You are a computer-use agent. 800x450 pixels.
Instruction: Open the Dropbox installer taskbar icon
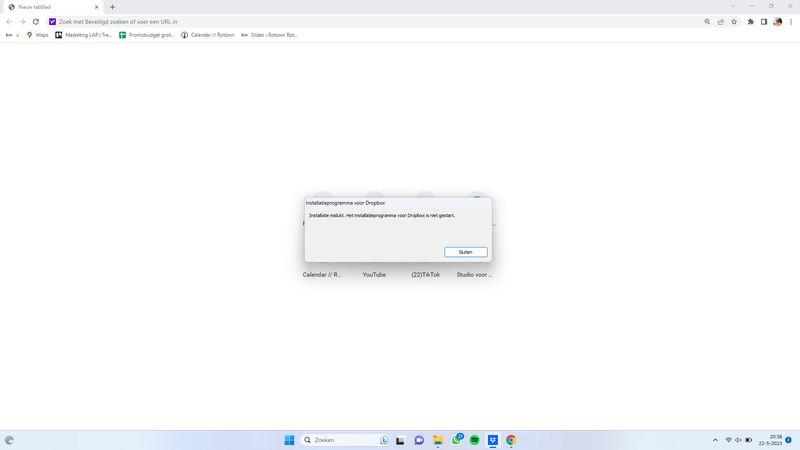click(x=493, y=440)
